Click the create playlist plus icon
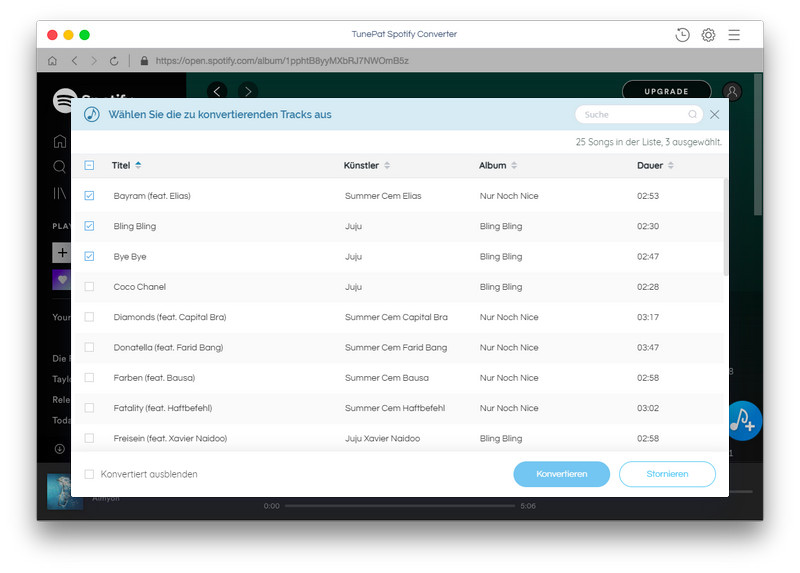The image size is (800, 573). 61,253
